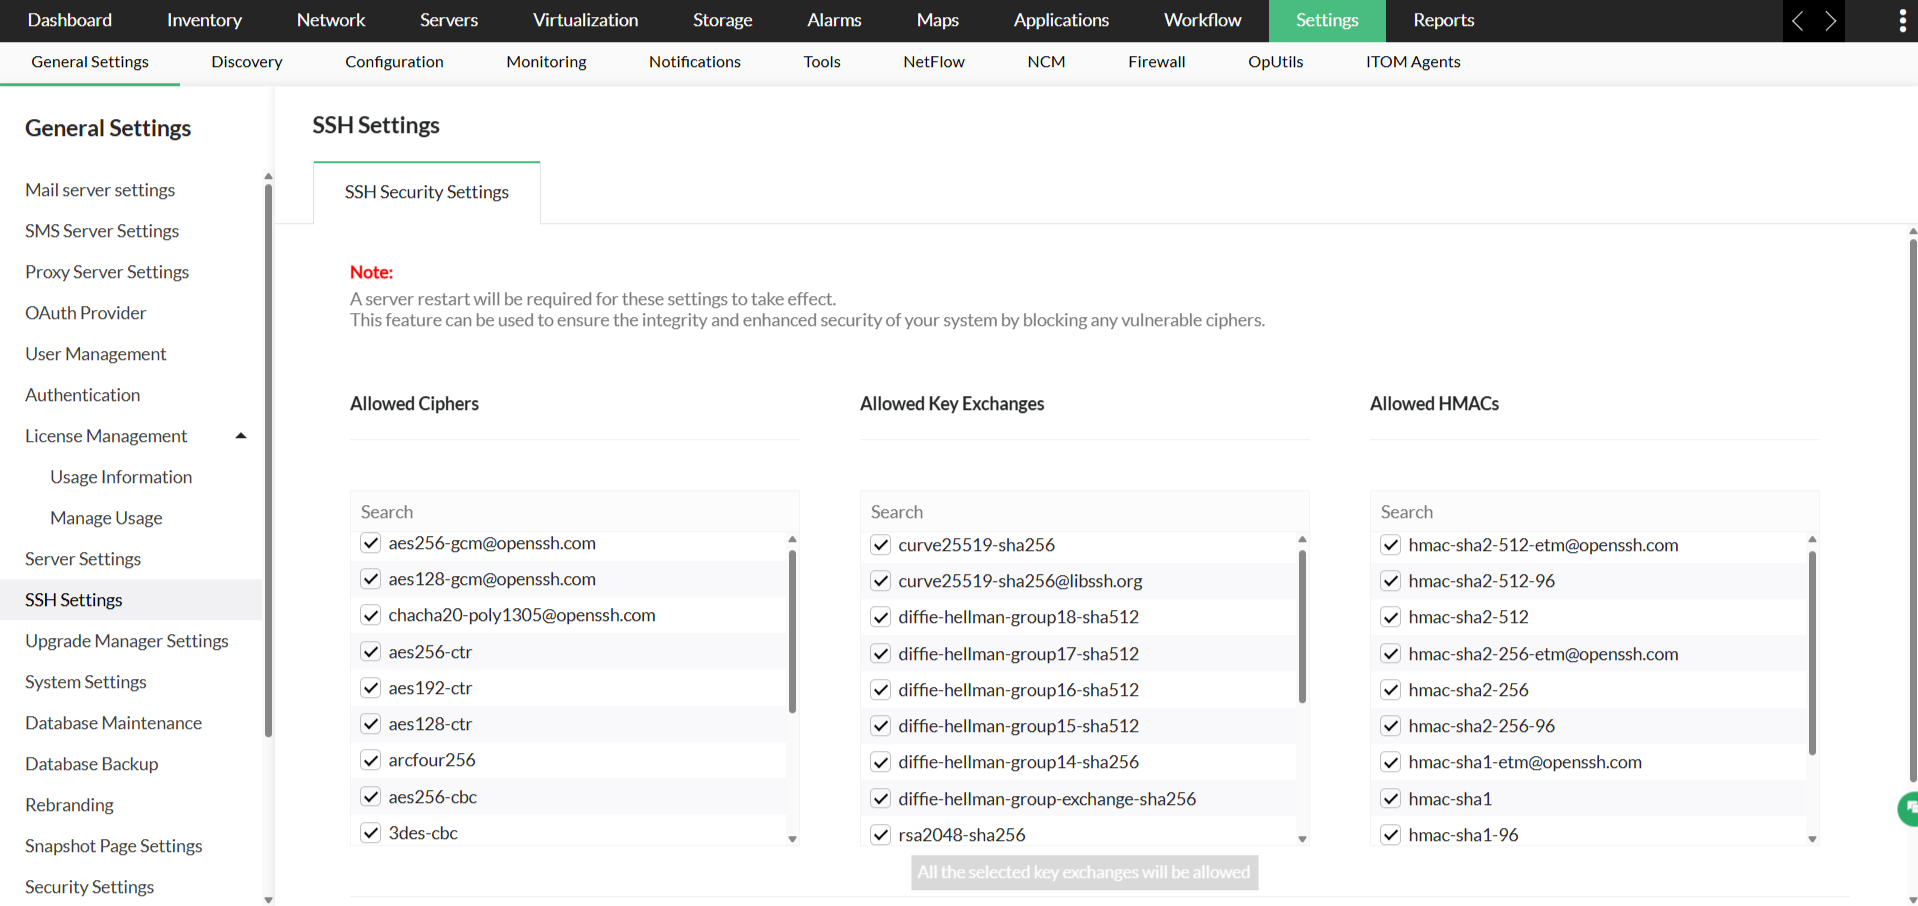Go to previous module with left chevron
Screen dimensions: 1918x906
pyautogui.click(x=1798, y=21)
